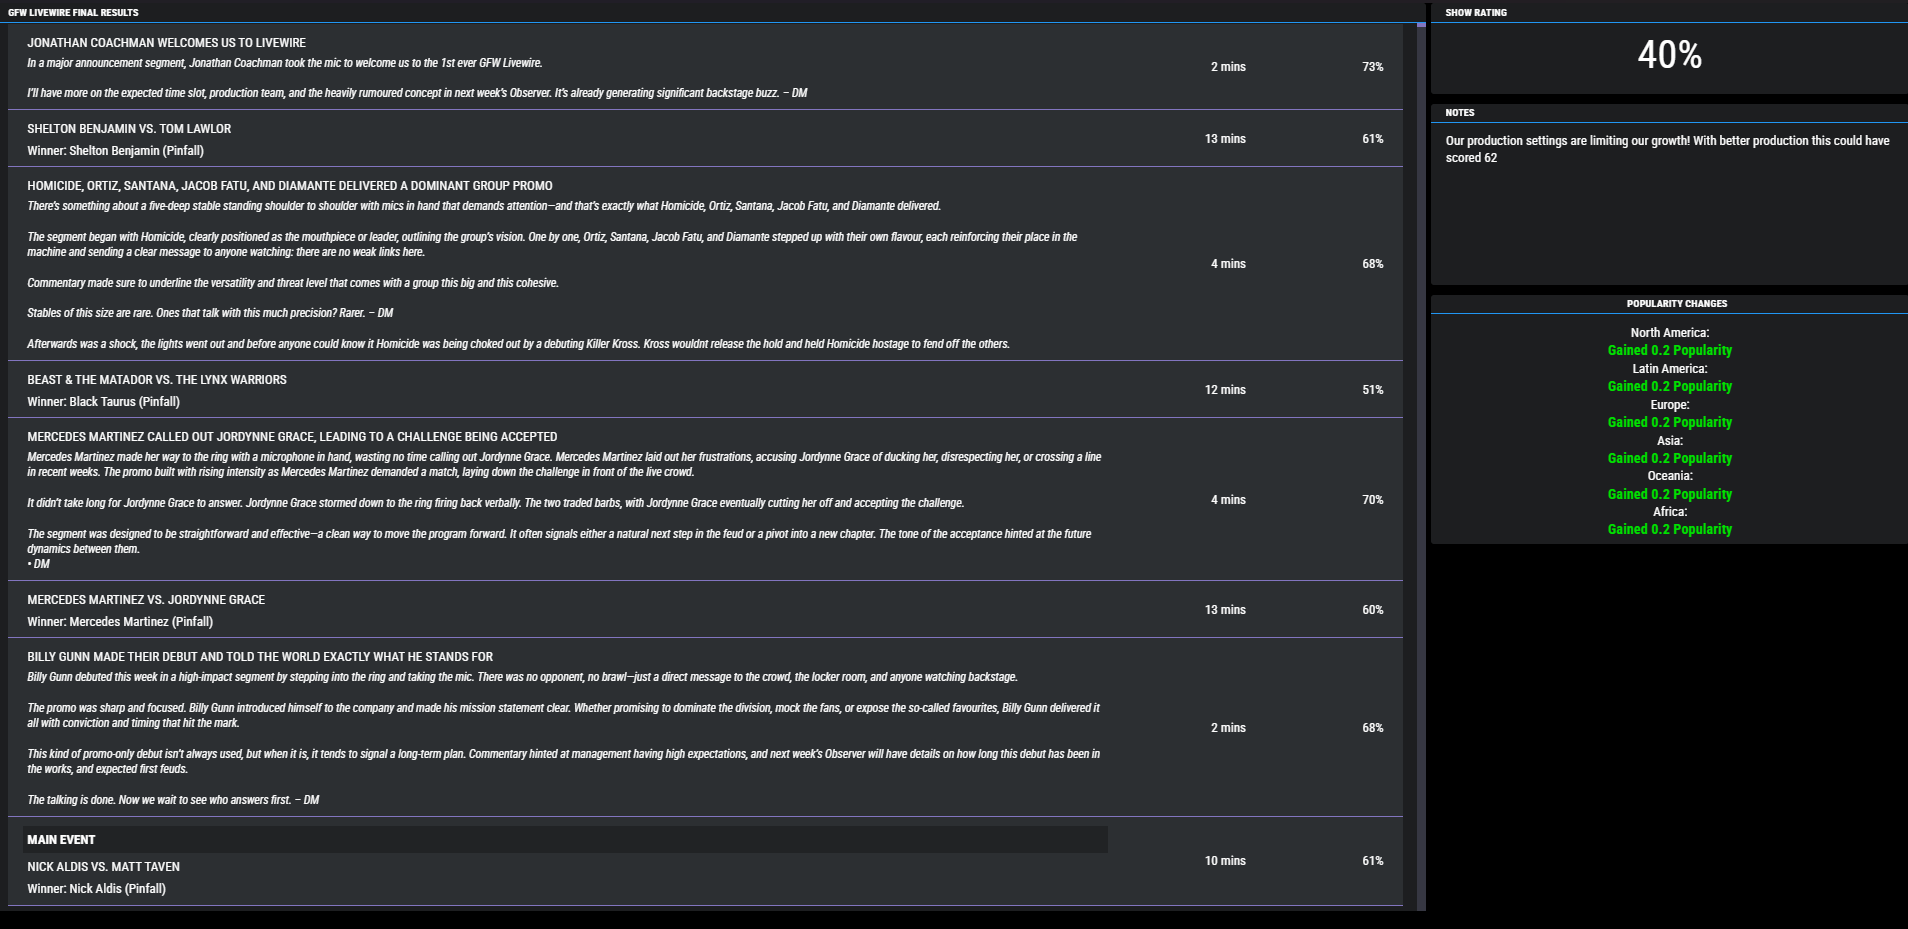Click Winner: Nick Aldis (Pinfall) line
The width and height of the screenshot is (1908, 929).
point(96,889)
